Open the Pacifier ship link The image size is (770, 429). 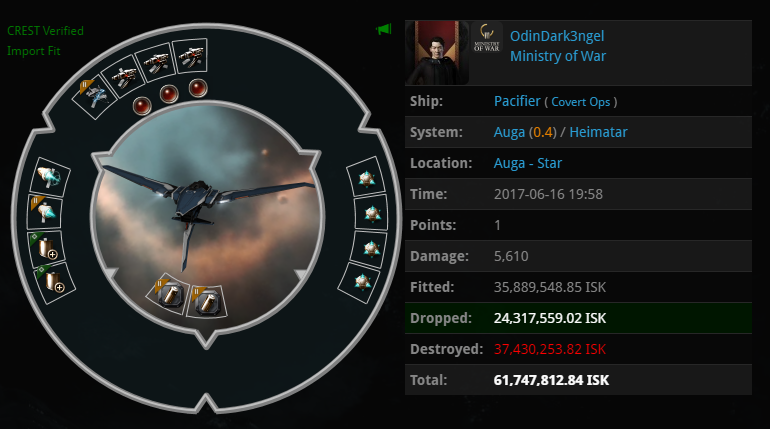click(517, 101)
